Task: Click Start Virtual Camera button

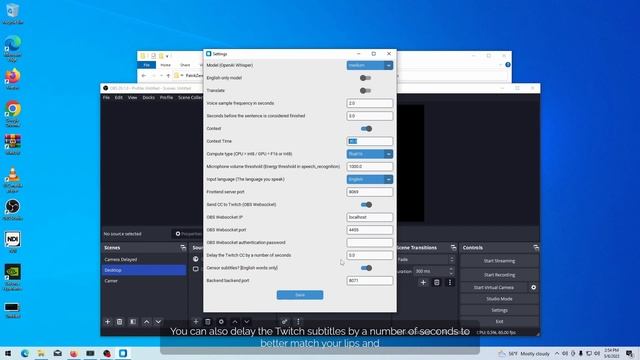Action: (494, 287)
